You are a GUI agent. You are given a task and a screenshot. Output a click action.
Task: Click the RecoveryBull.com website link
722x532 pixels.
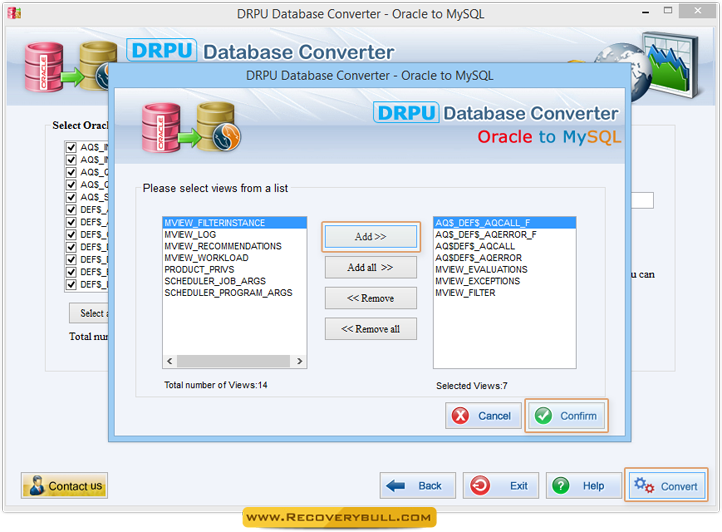pos(339,517)
